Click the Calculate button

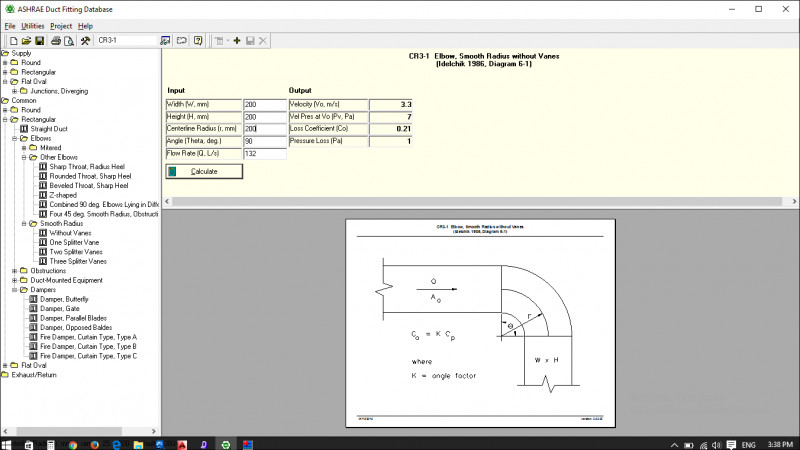point(204,171)
